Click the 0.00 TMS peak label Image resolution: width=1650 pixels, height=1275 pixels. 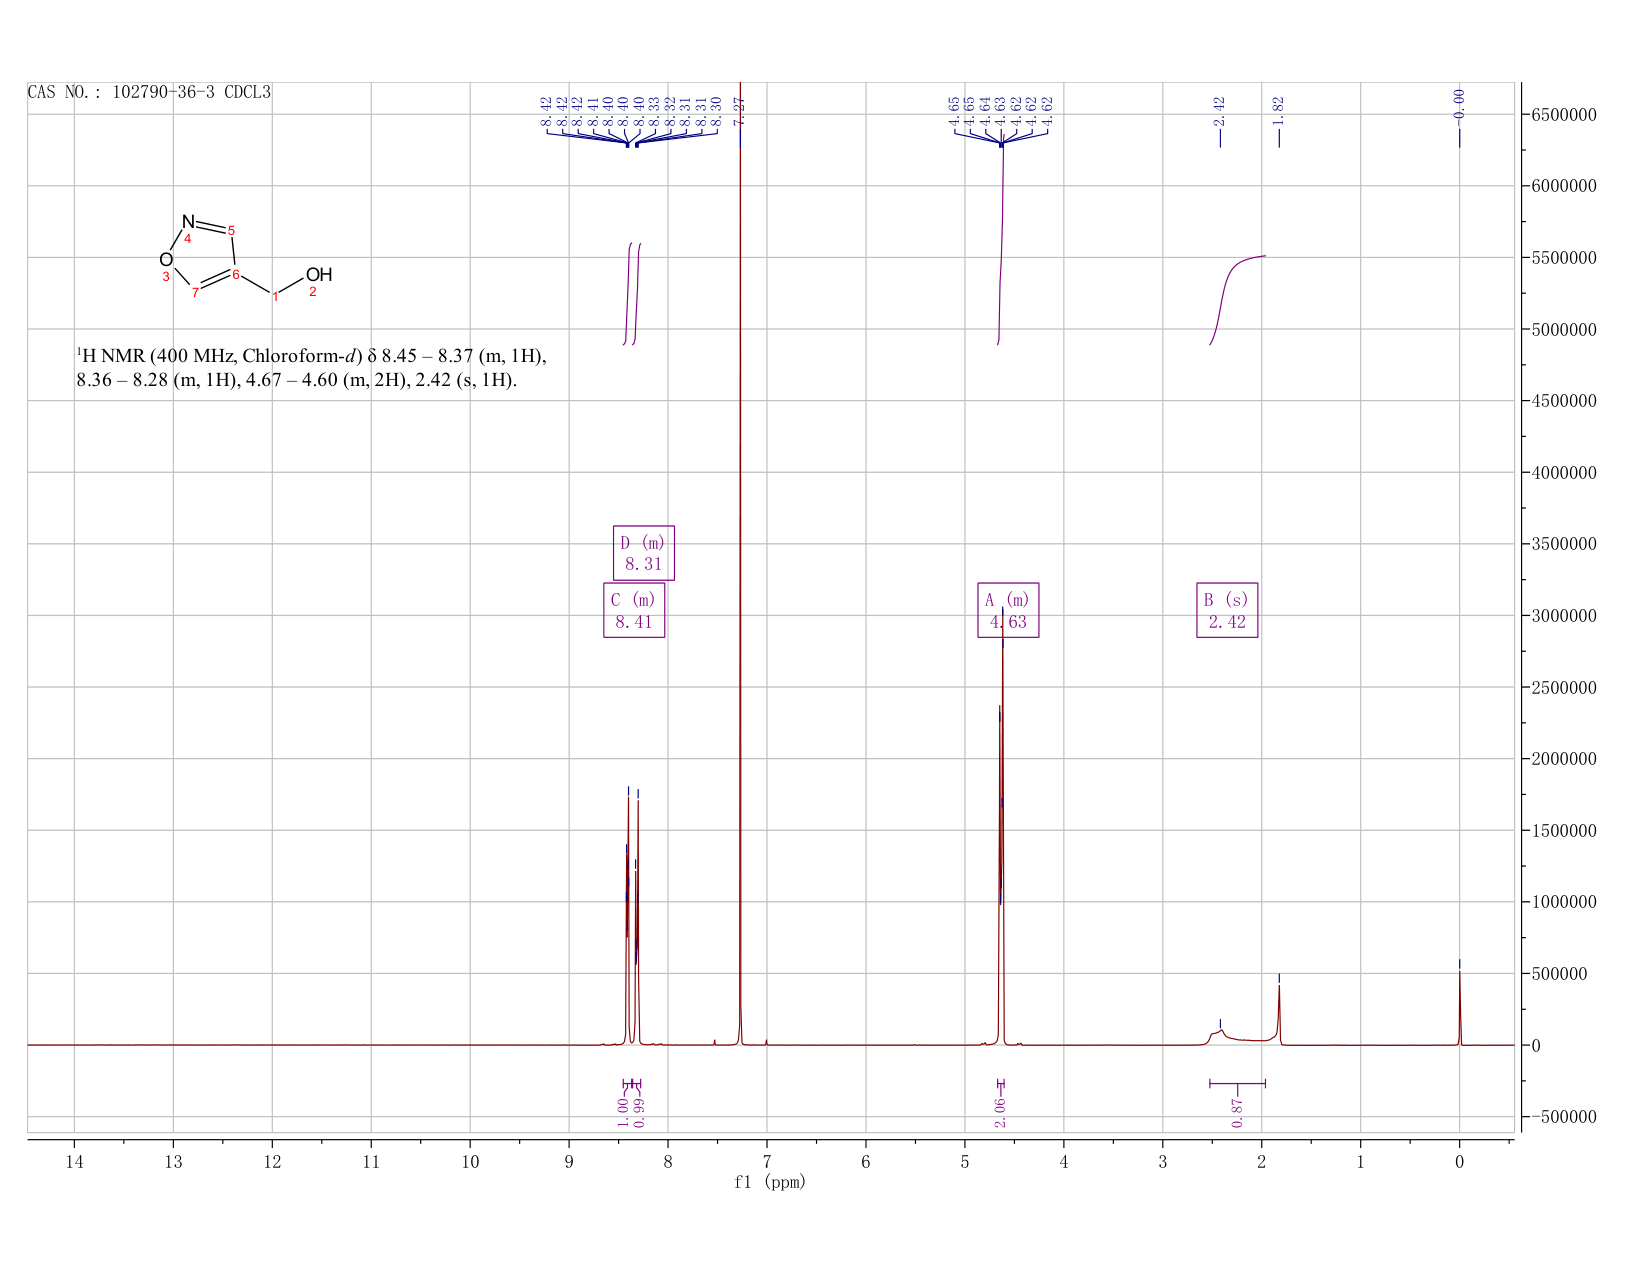(x=1459, y=103)
